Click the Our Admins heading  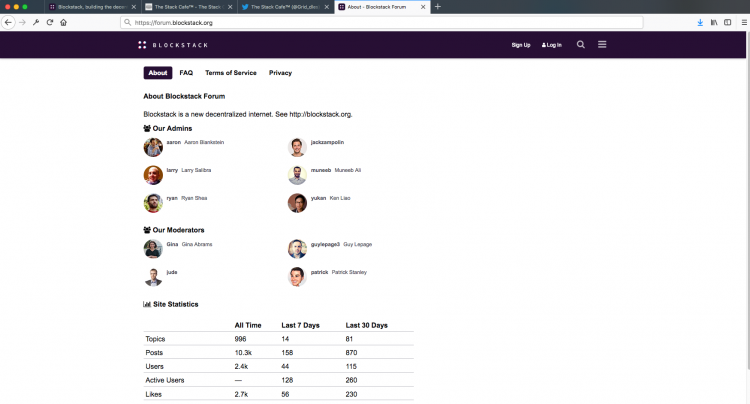[168, 129]
